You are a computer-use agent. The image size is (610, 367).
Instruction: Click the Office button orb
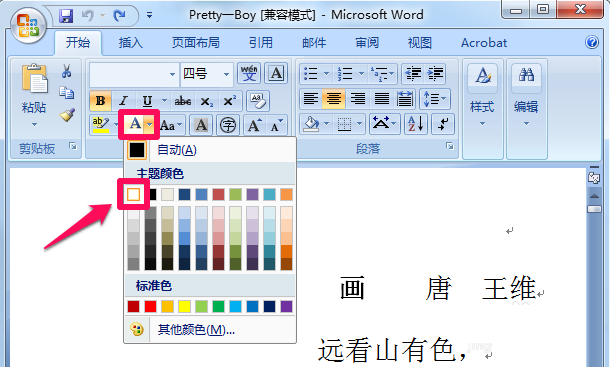28,25
